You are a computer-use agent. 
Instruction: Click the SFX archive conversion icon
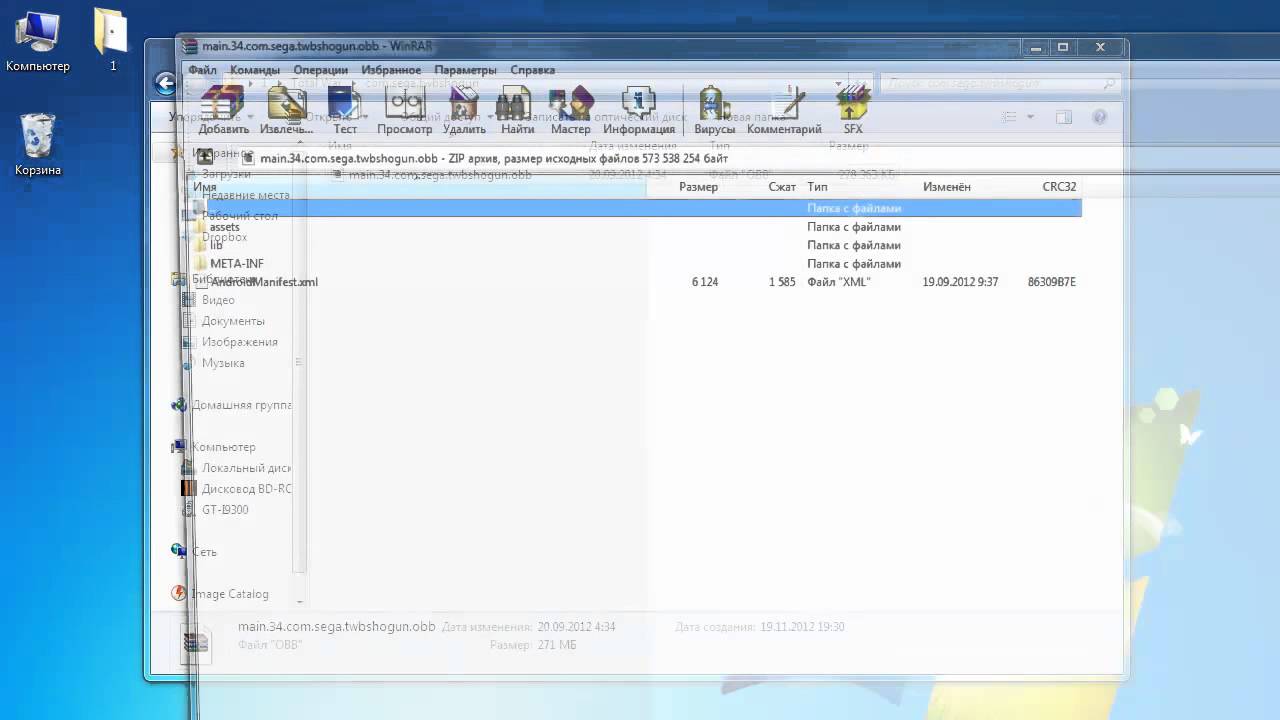pos(852,110)
